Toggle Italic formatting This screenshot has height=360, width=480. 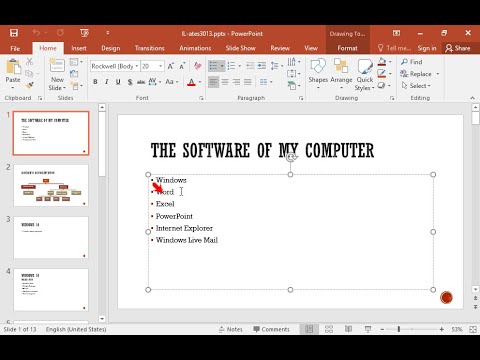click(x=107, y=82)
